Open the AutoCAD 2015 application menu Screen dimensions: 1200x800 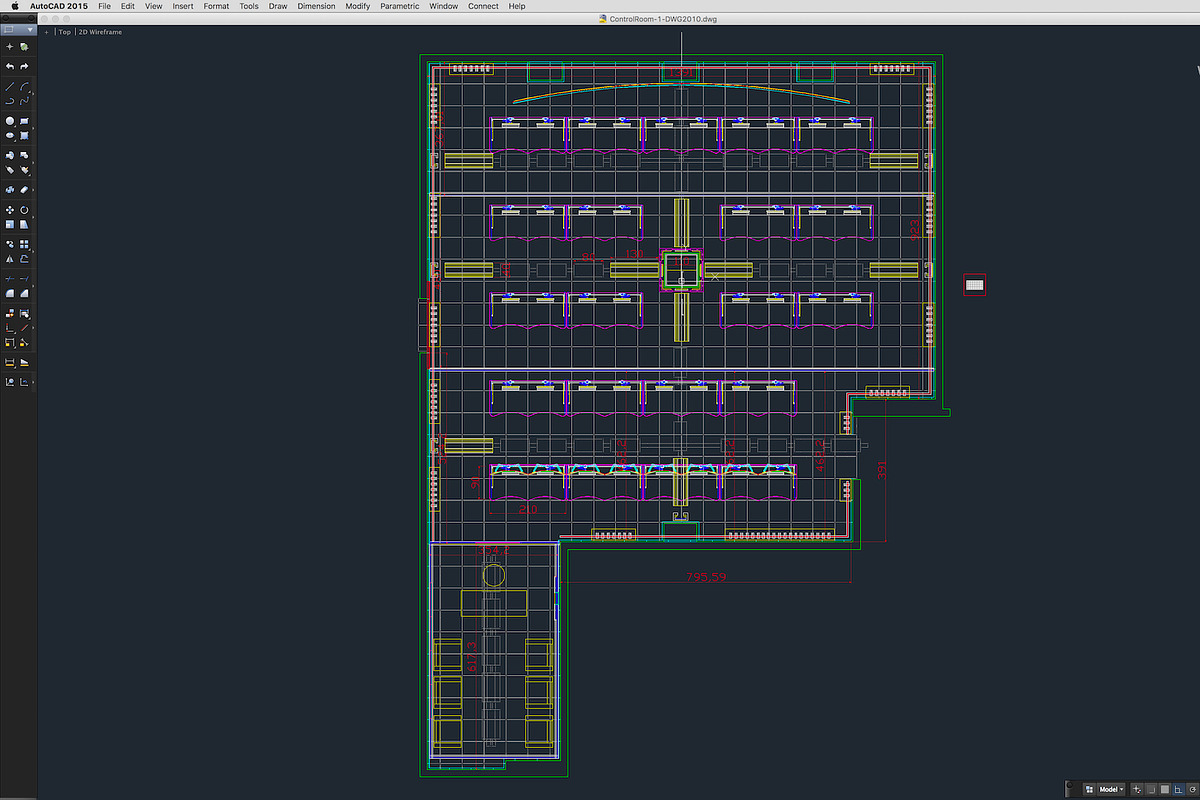(60, 6)
